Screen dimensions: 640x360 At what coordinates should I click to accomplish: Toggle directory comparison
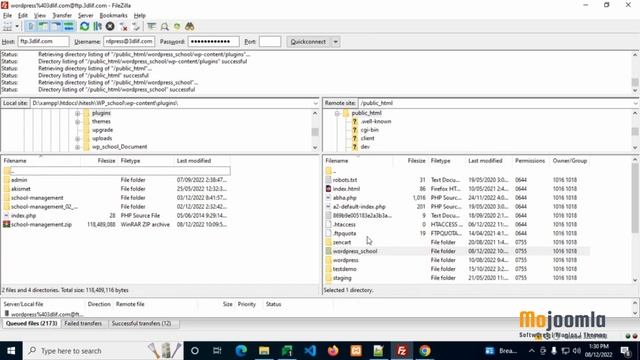pos(164,27)
